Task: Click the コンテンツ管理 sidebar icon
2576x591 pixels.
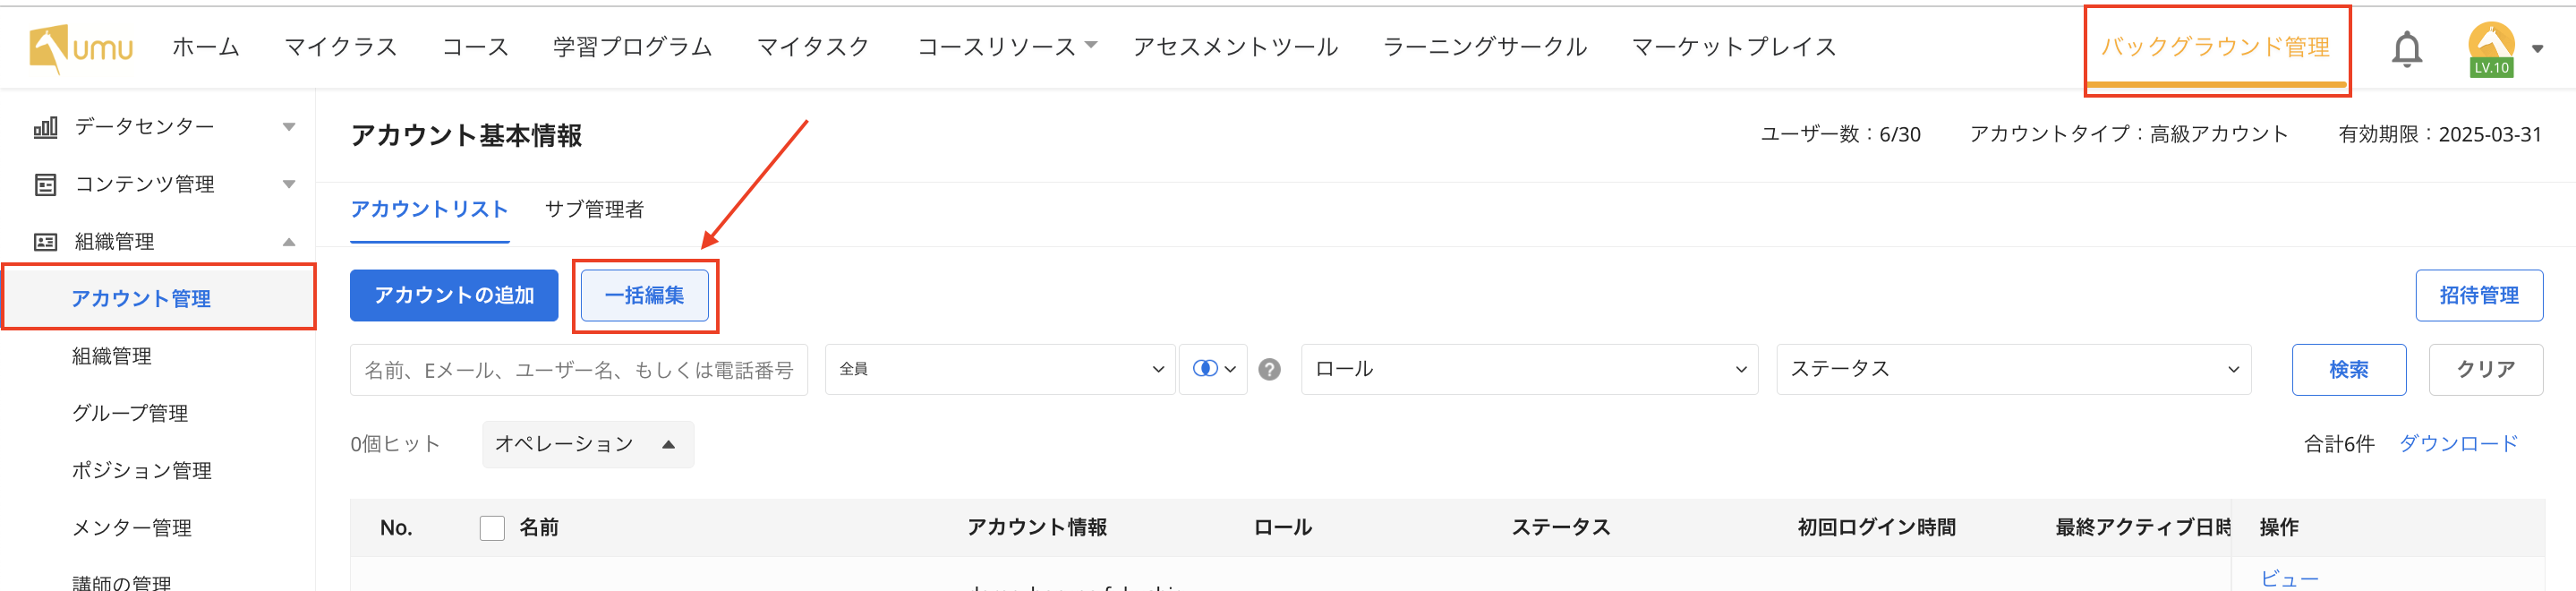Action: (x=45, y=184)
